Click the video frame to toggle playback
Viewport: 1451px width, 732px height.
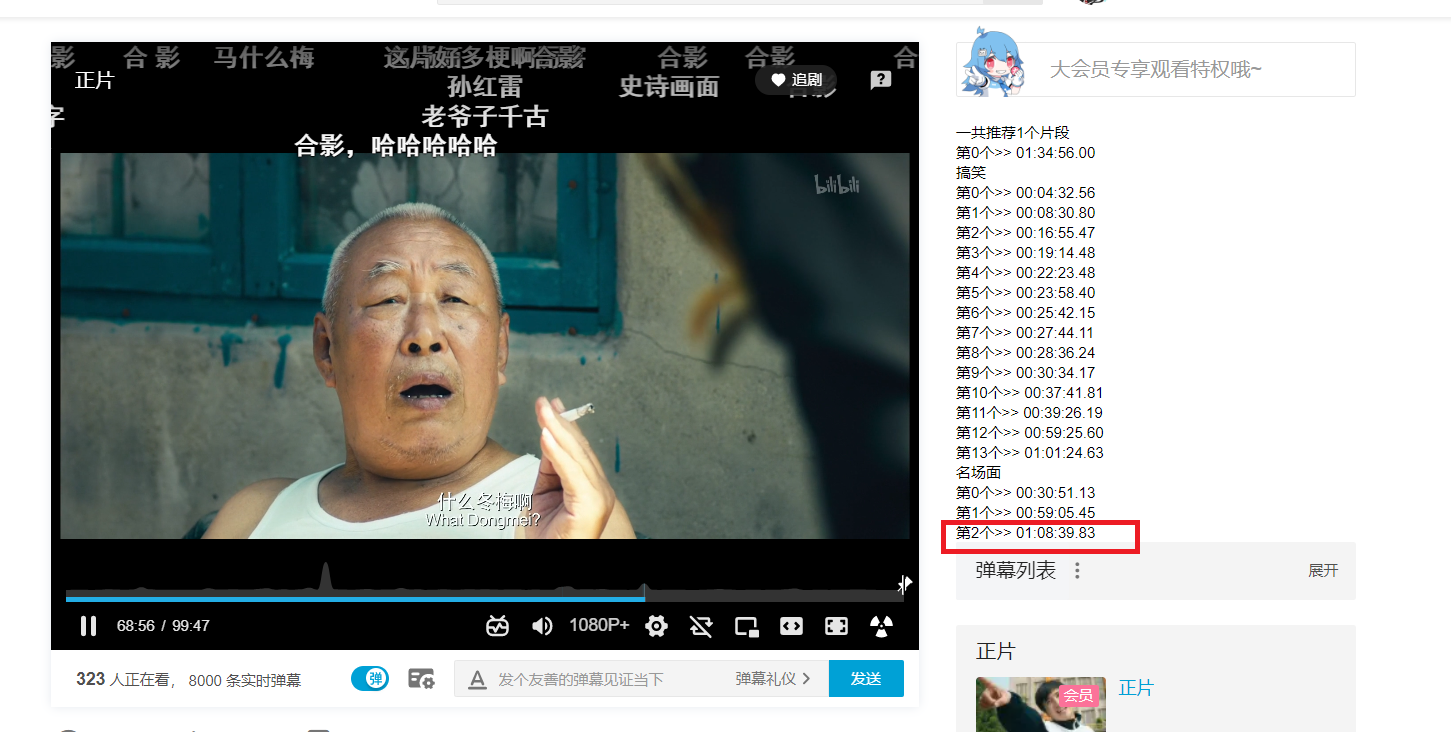[485, 345]
